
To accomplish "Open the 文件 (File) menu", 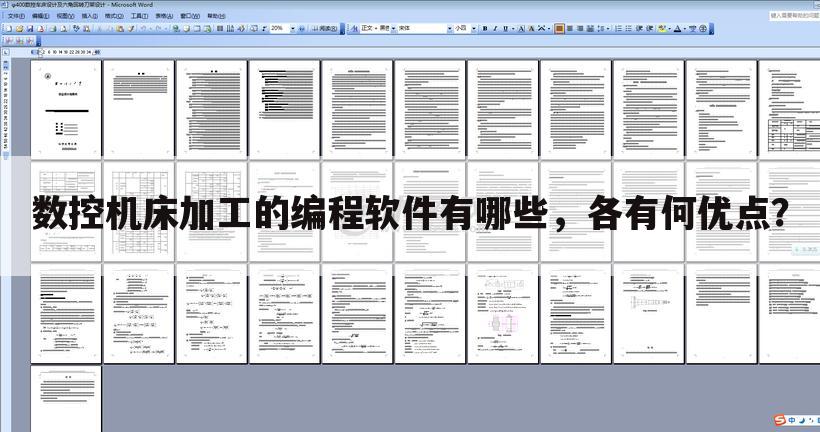I will pyautogui.click(x=16, y=16).
